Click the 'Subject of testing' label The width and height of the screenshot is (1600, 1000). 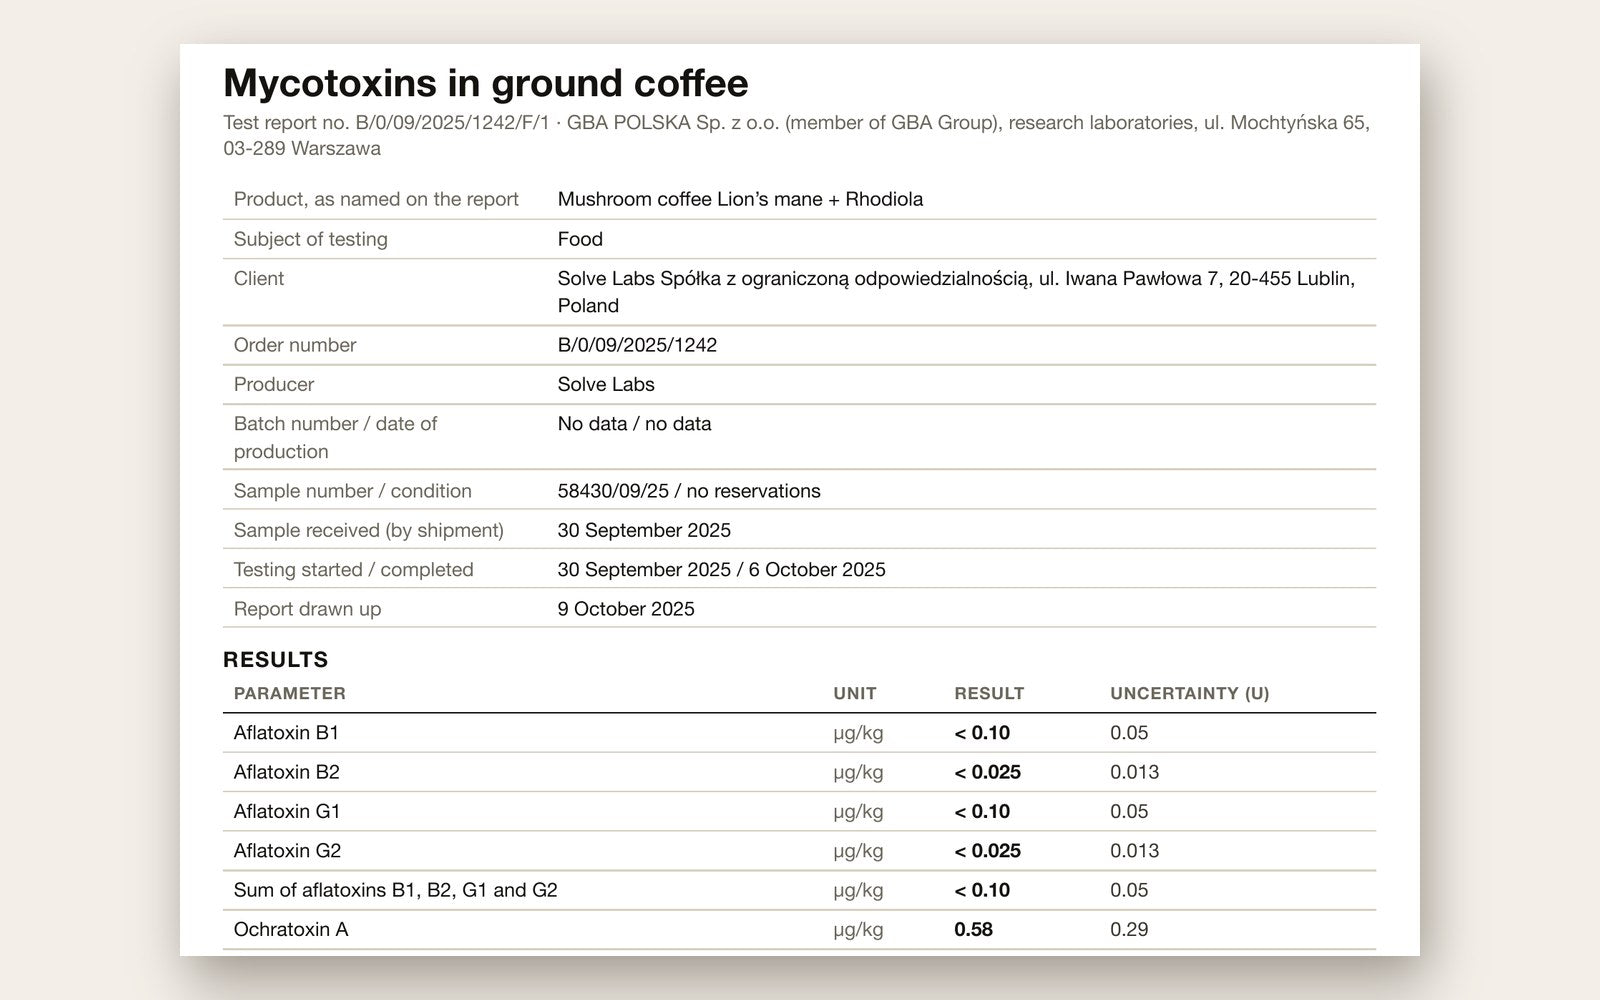[310, 239]
